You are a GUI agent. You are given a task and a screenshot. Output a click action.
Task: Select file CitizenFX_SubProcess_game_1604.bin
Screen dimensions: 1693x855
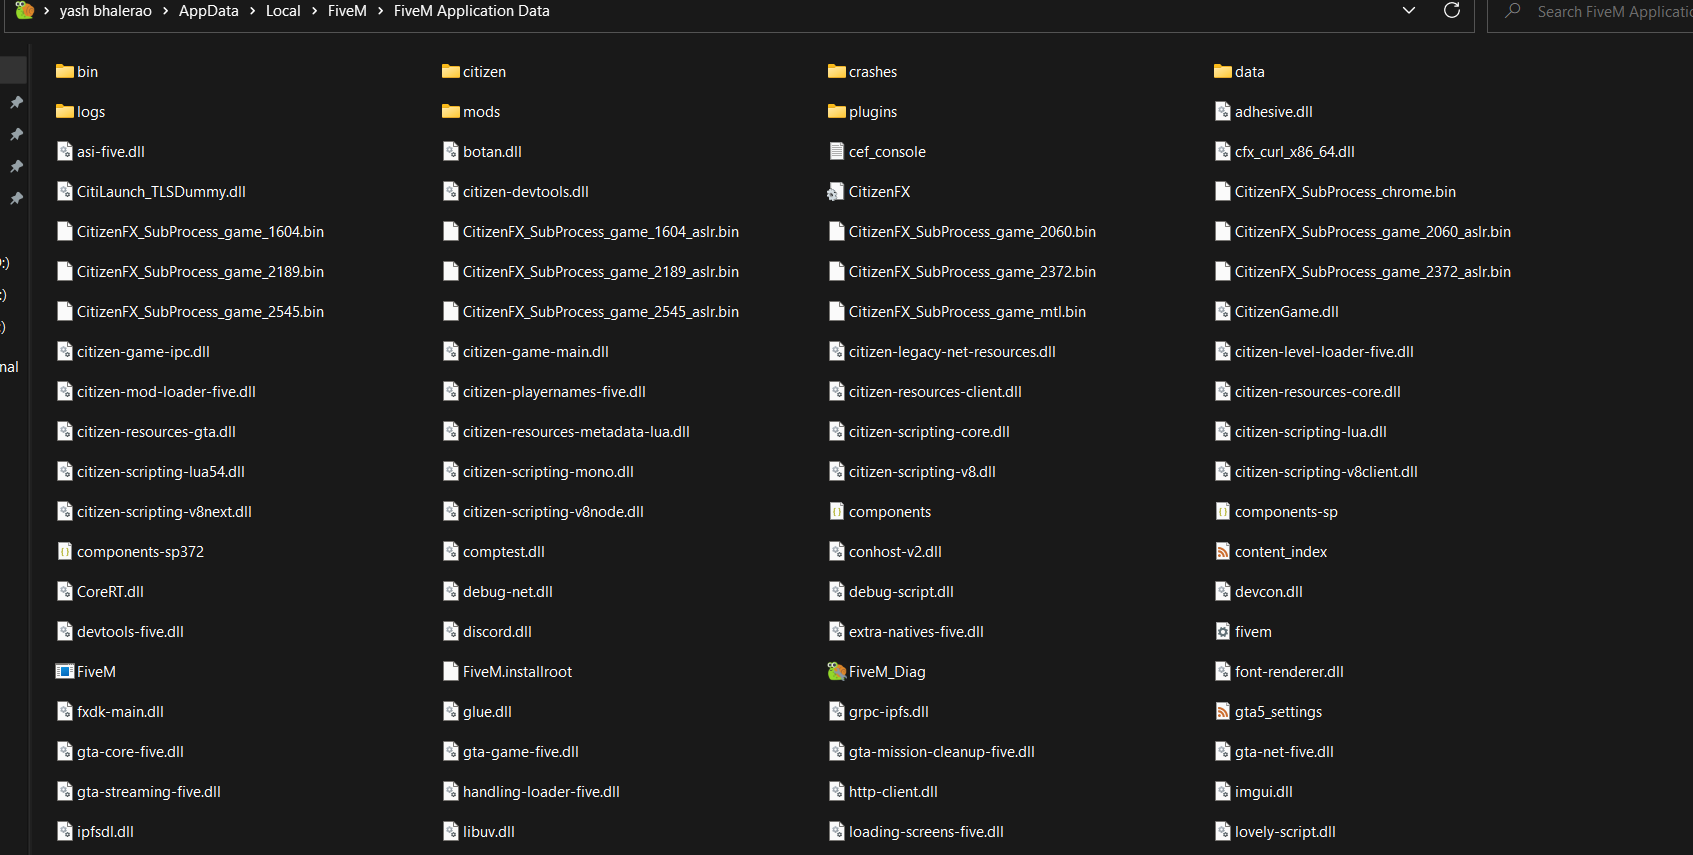(190, 231)
